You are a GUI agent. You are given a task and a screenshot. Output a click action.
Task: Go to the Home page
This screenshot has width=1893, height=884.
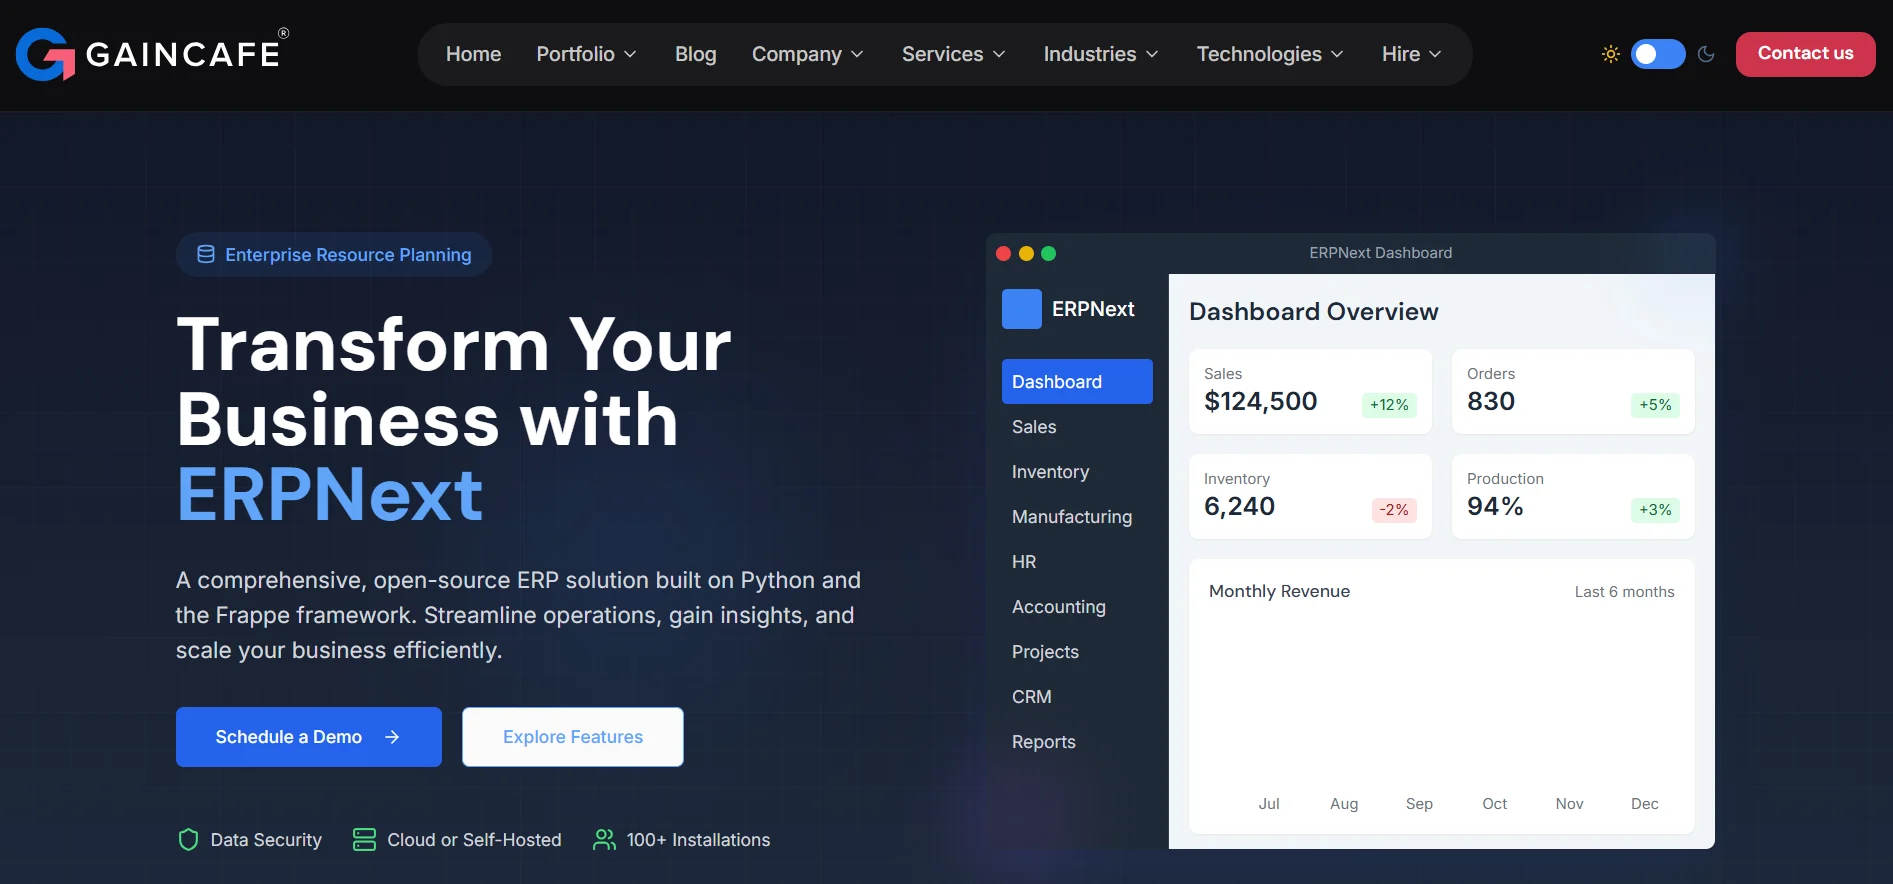[x=473, y=54]
